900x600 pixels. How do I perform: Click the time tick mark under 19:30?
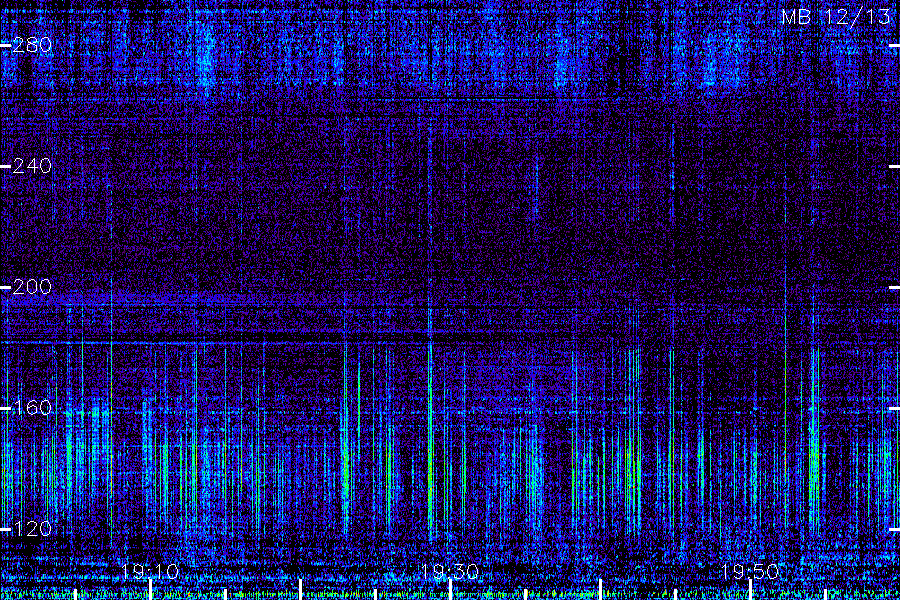click(x=451, y=590)
